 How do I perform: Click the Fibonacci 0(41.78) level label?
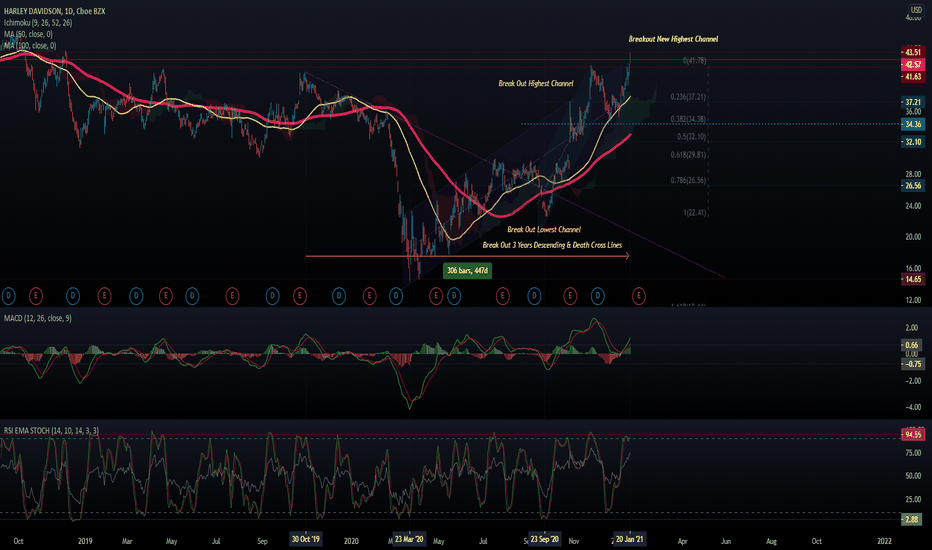(x=694, y=60)
